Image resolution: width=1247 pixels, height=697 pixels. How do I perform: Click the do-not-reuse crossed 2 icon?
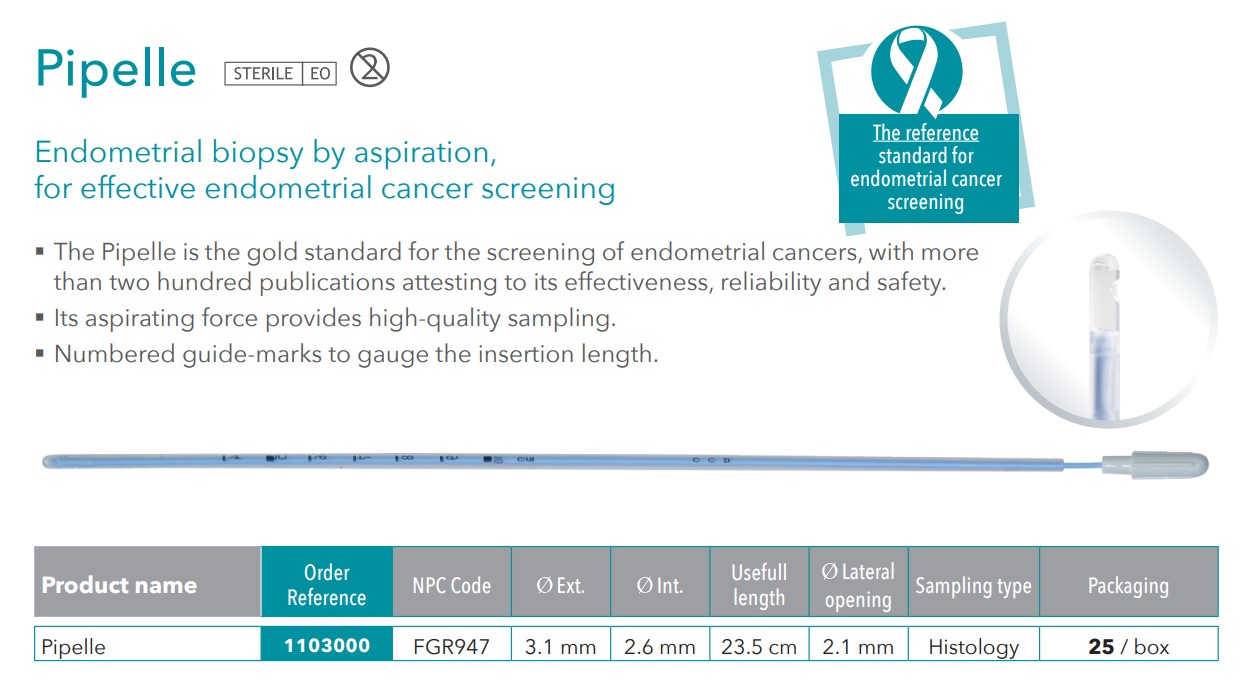[x=370, y=68]
